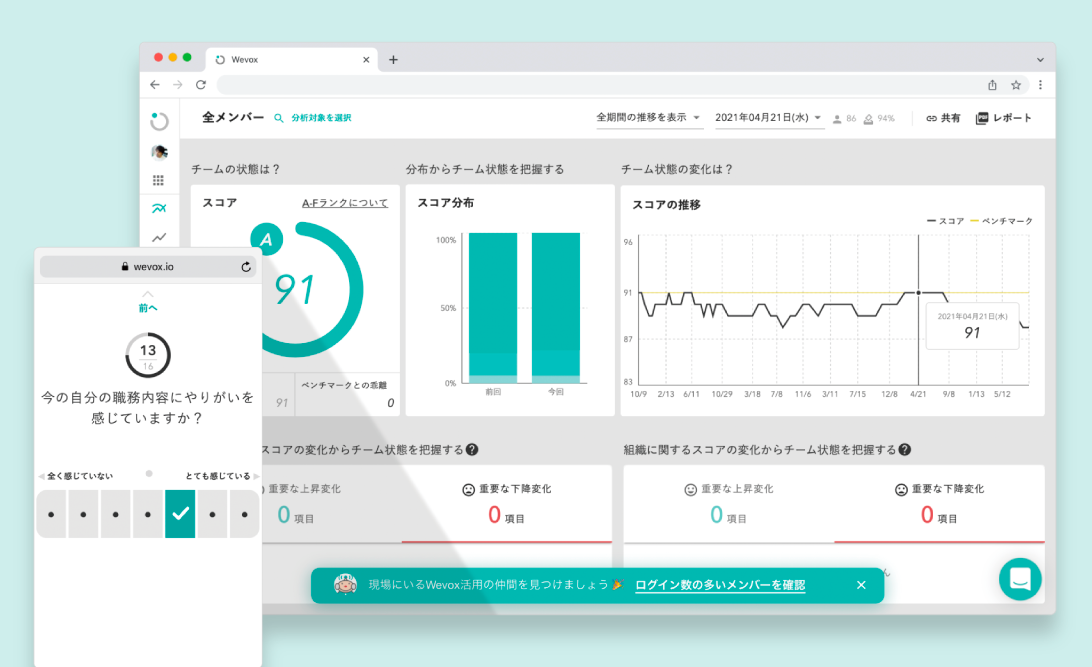The height and width of the screenshot is (667, 1092).
Task: Choose the first survey answer option
Action: [51, 514]
